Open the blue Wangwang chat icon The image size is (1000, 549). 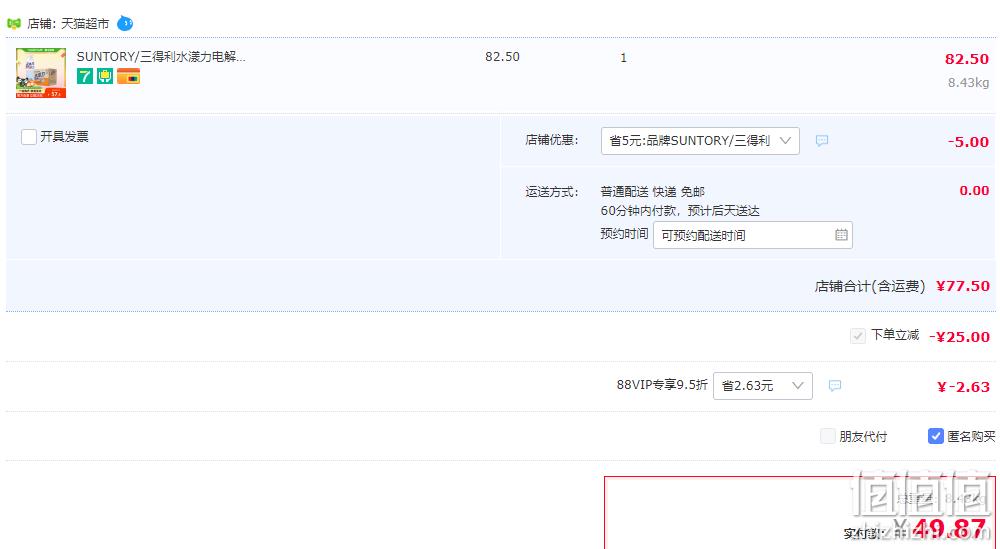(x=125, y=24)
